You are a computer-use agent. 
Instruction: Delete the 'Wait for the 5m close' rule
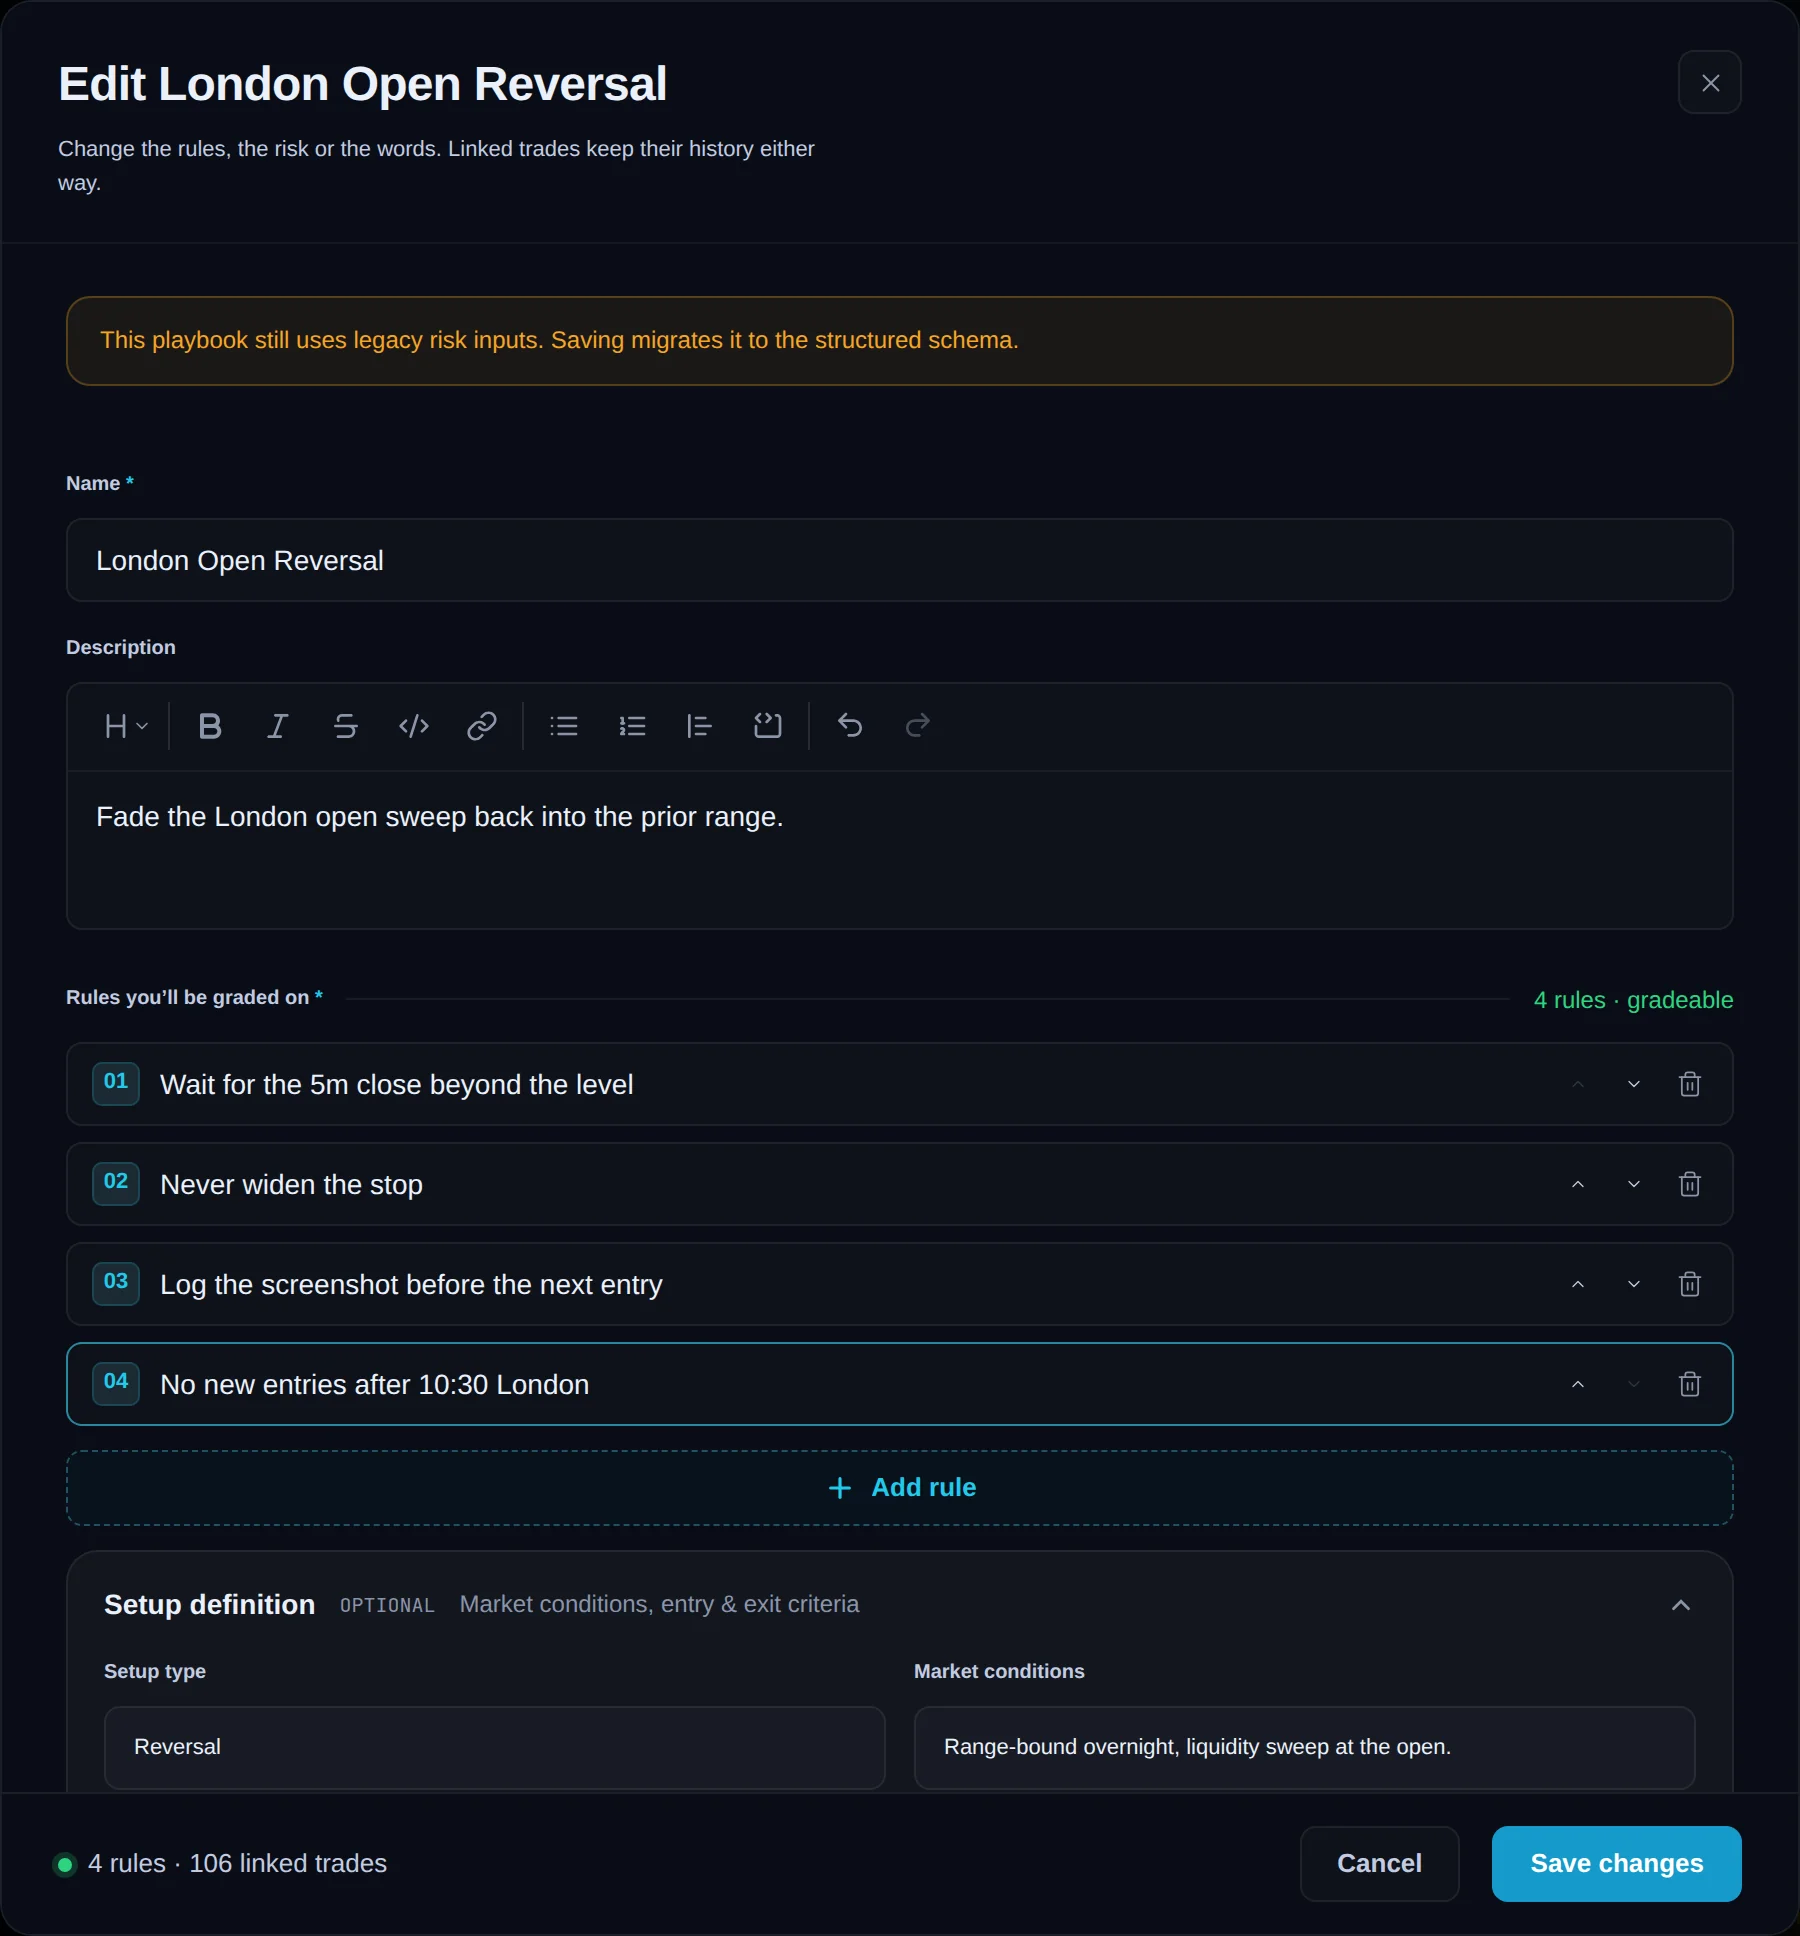coord(1690,1084)
